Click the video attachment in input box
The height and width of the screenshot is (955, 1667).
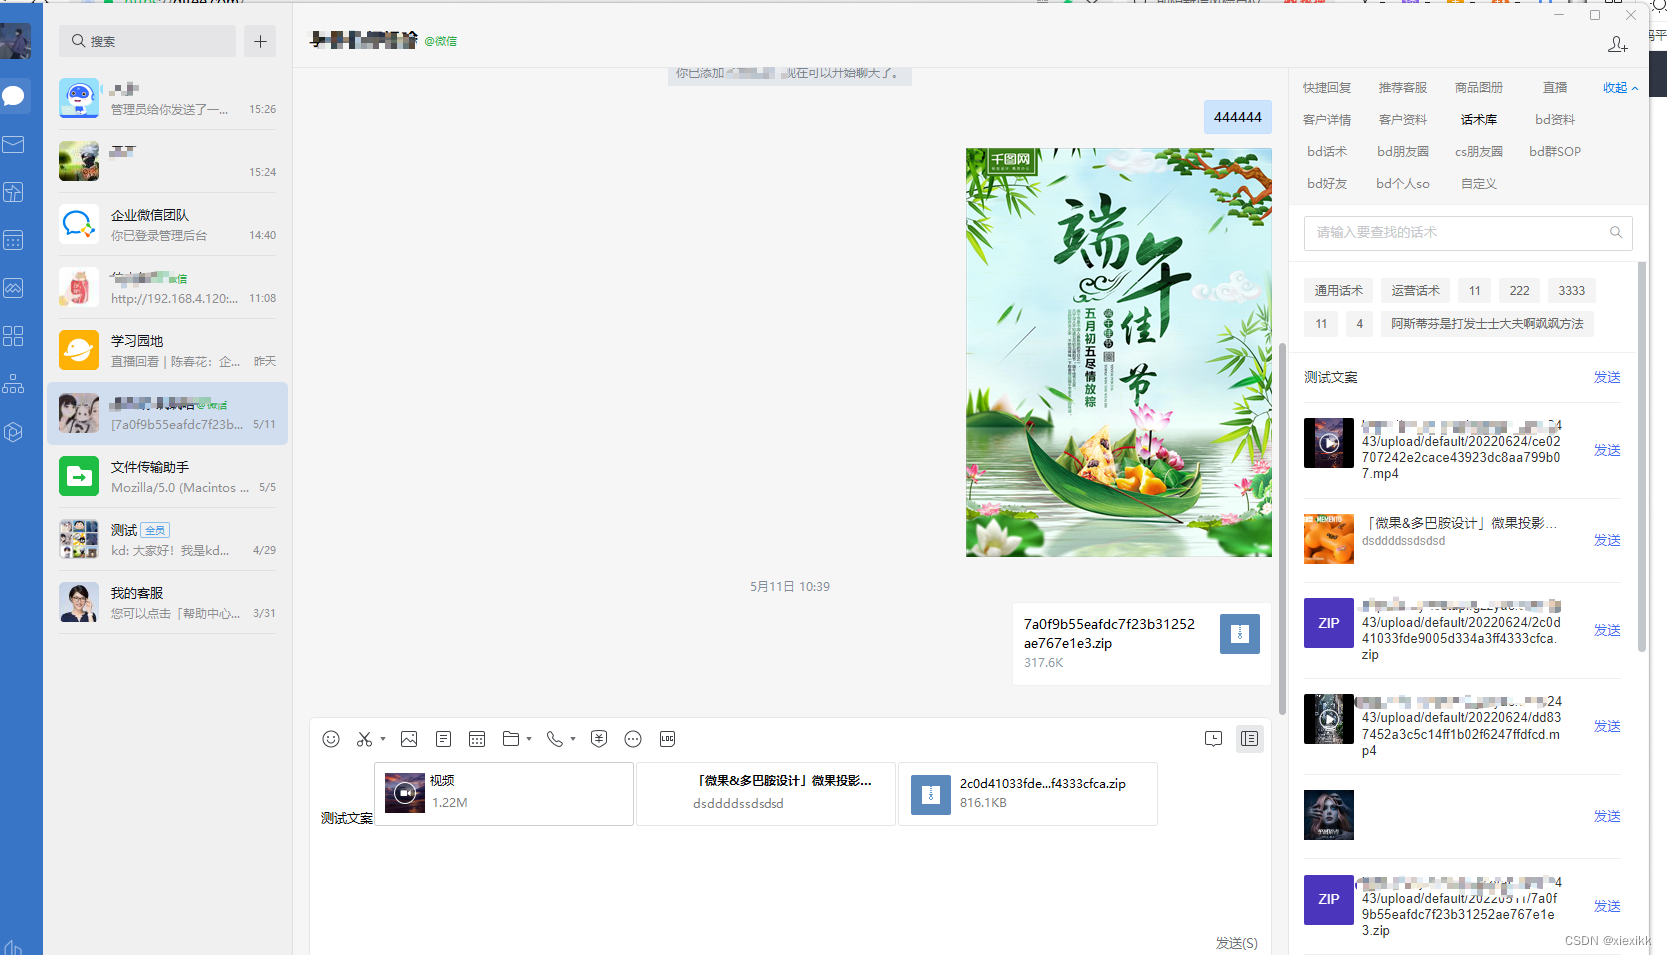tap(504, 794)
